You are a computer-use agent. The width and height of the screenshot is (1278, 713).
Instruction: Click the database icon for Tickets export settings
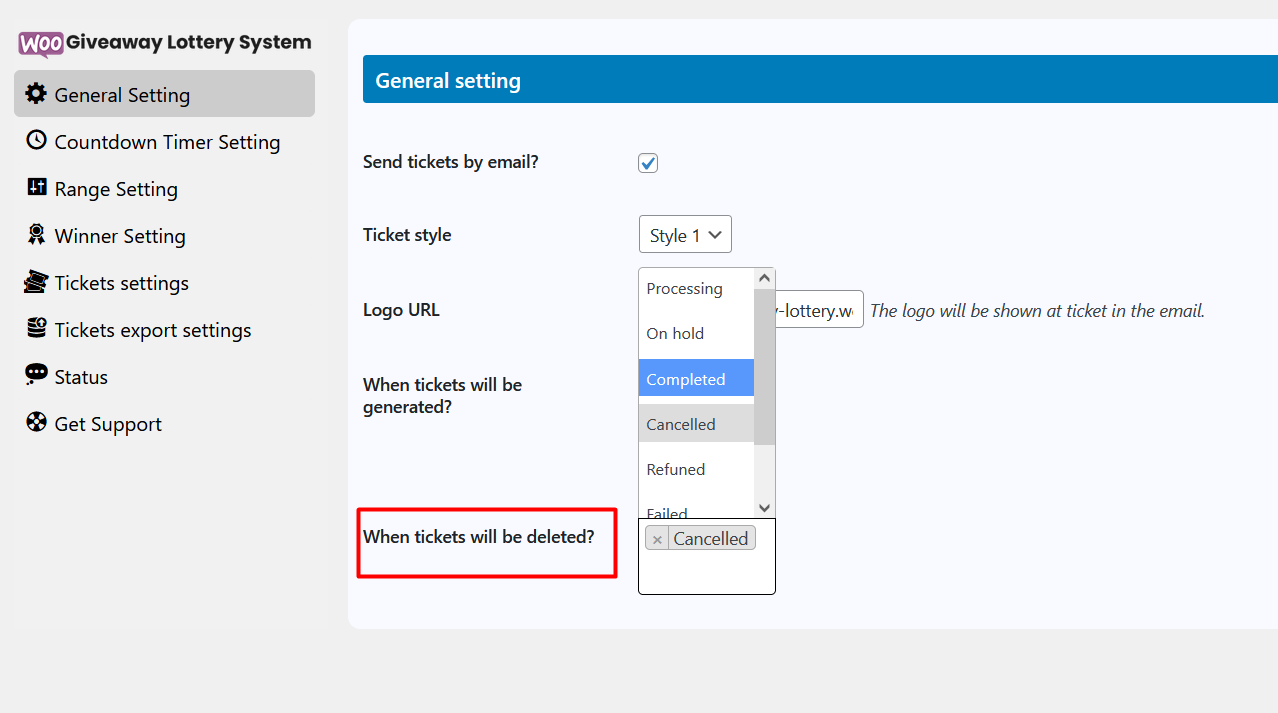click(x=36, y=329)
